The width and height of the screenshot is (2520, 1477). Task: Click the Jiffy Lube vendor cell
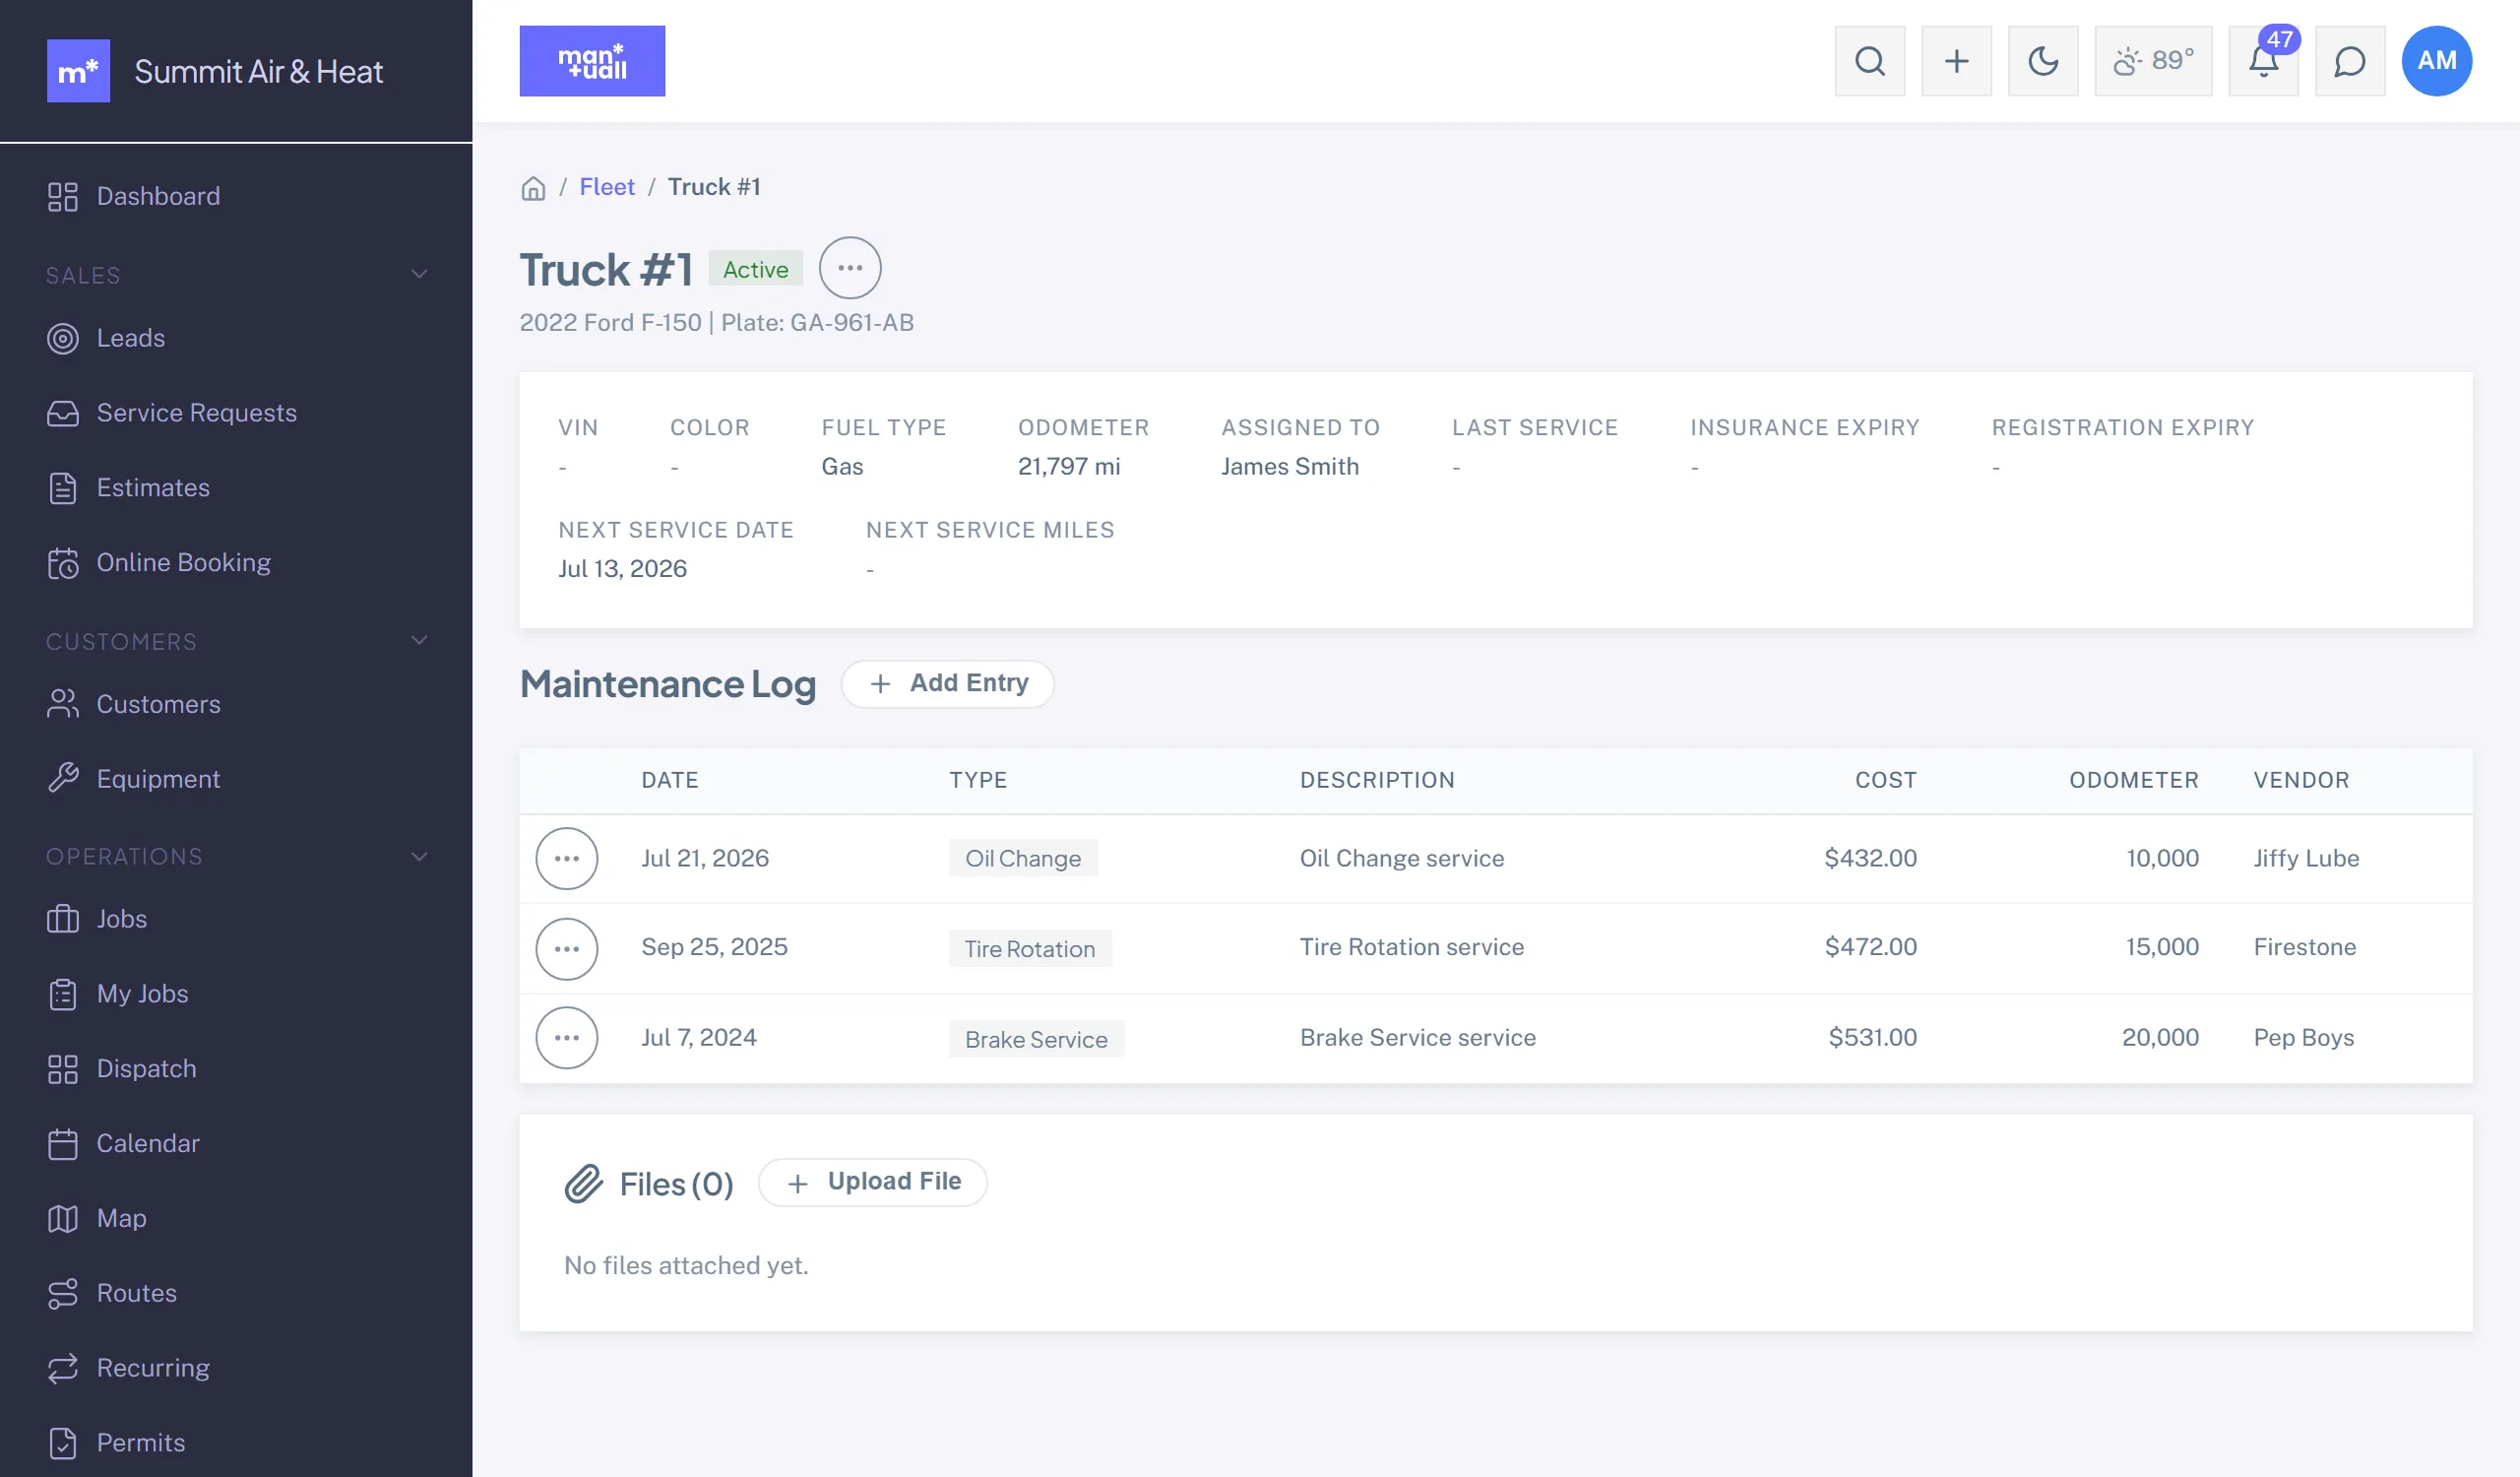(2306, 858)
